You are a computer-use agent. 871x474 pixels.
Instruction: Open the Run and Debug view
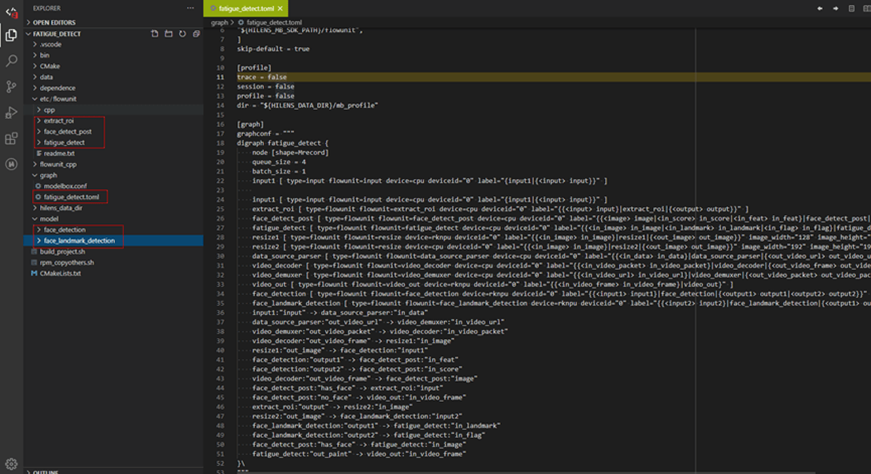click(11, 113)
